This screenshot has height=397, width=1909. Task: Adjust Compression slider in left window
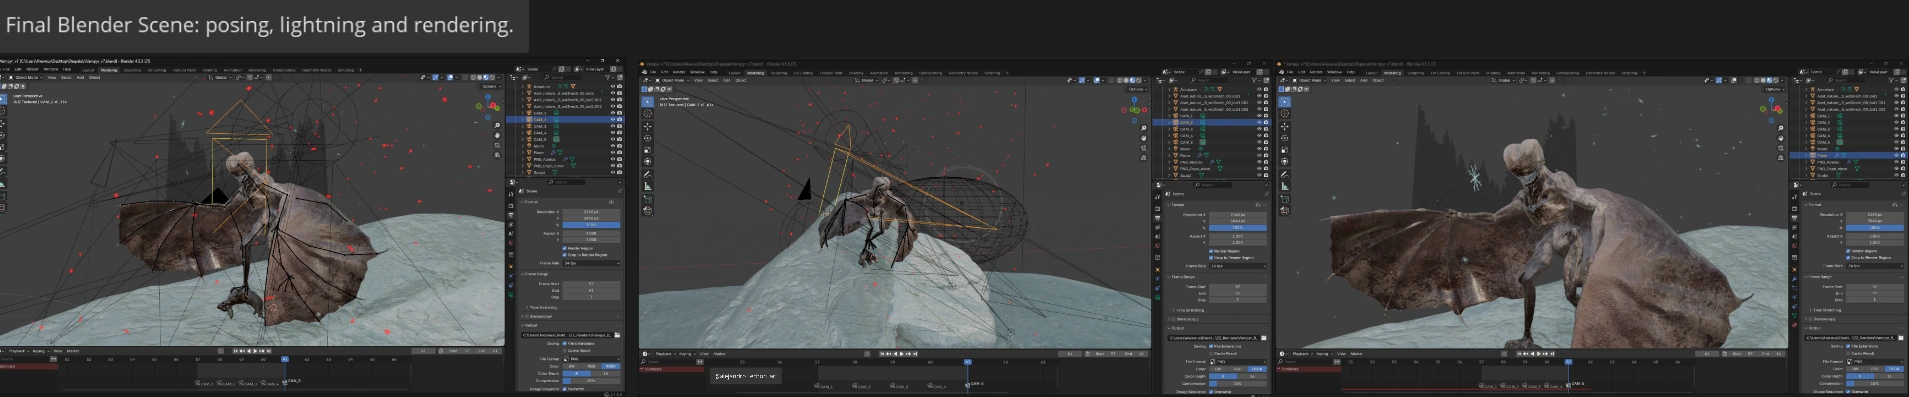click(x=592, y=381)
